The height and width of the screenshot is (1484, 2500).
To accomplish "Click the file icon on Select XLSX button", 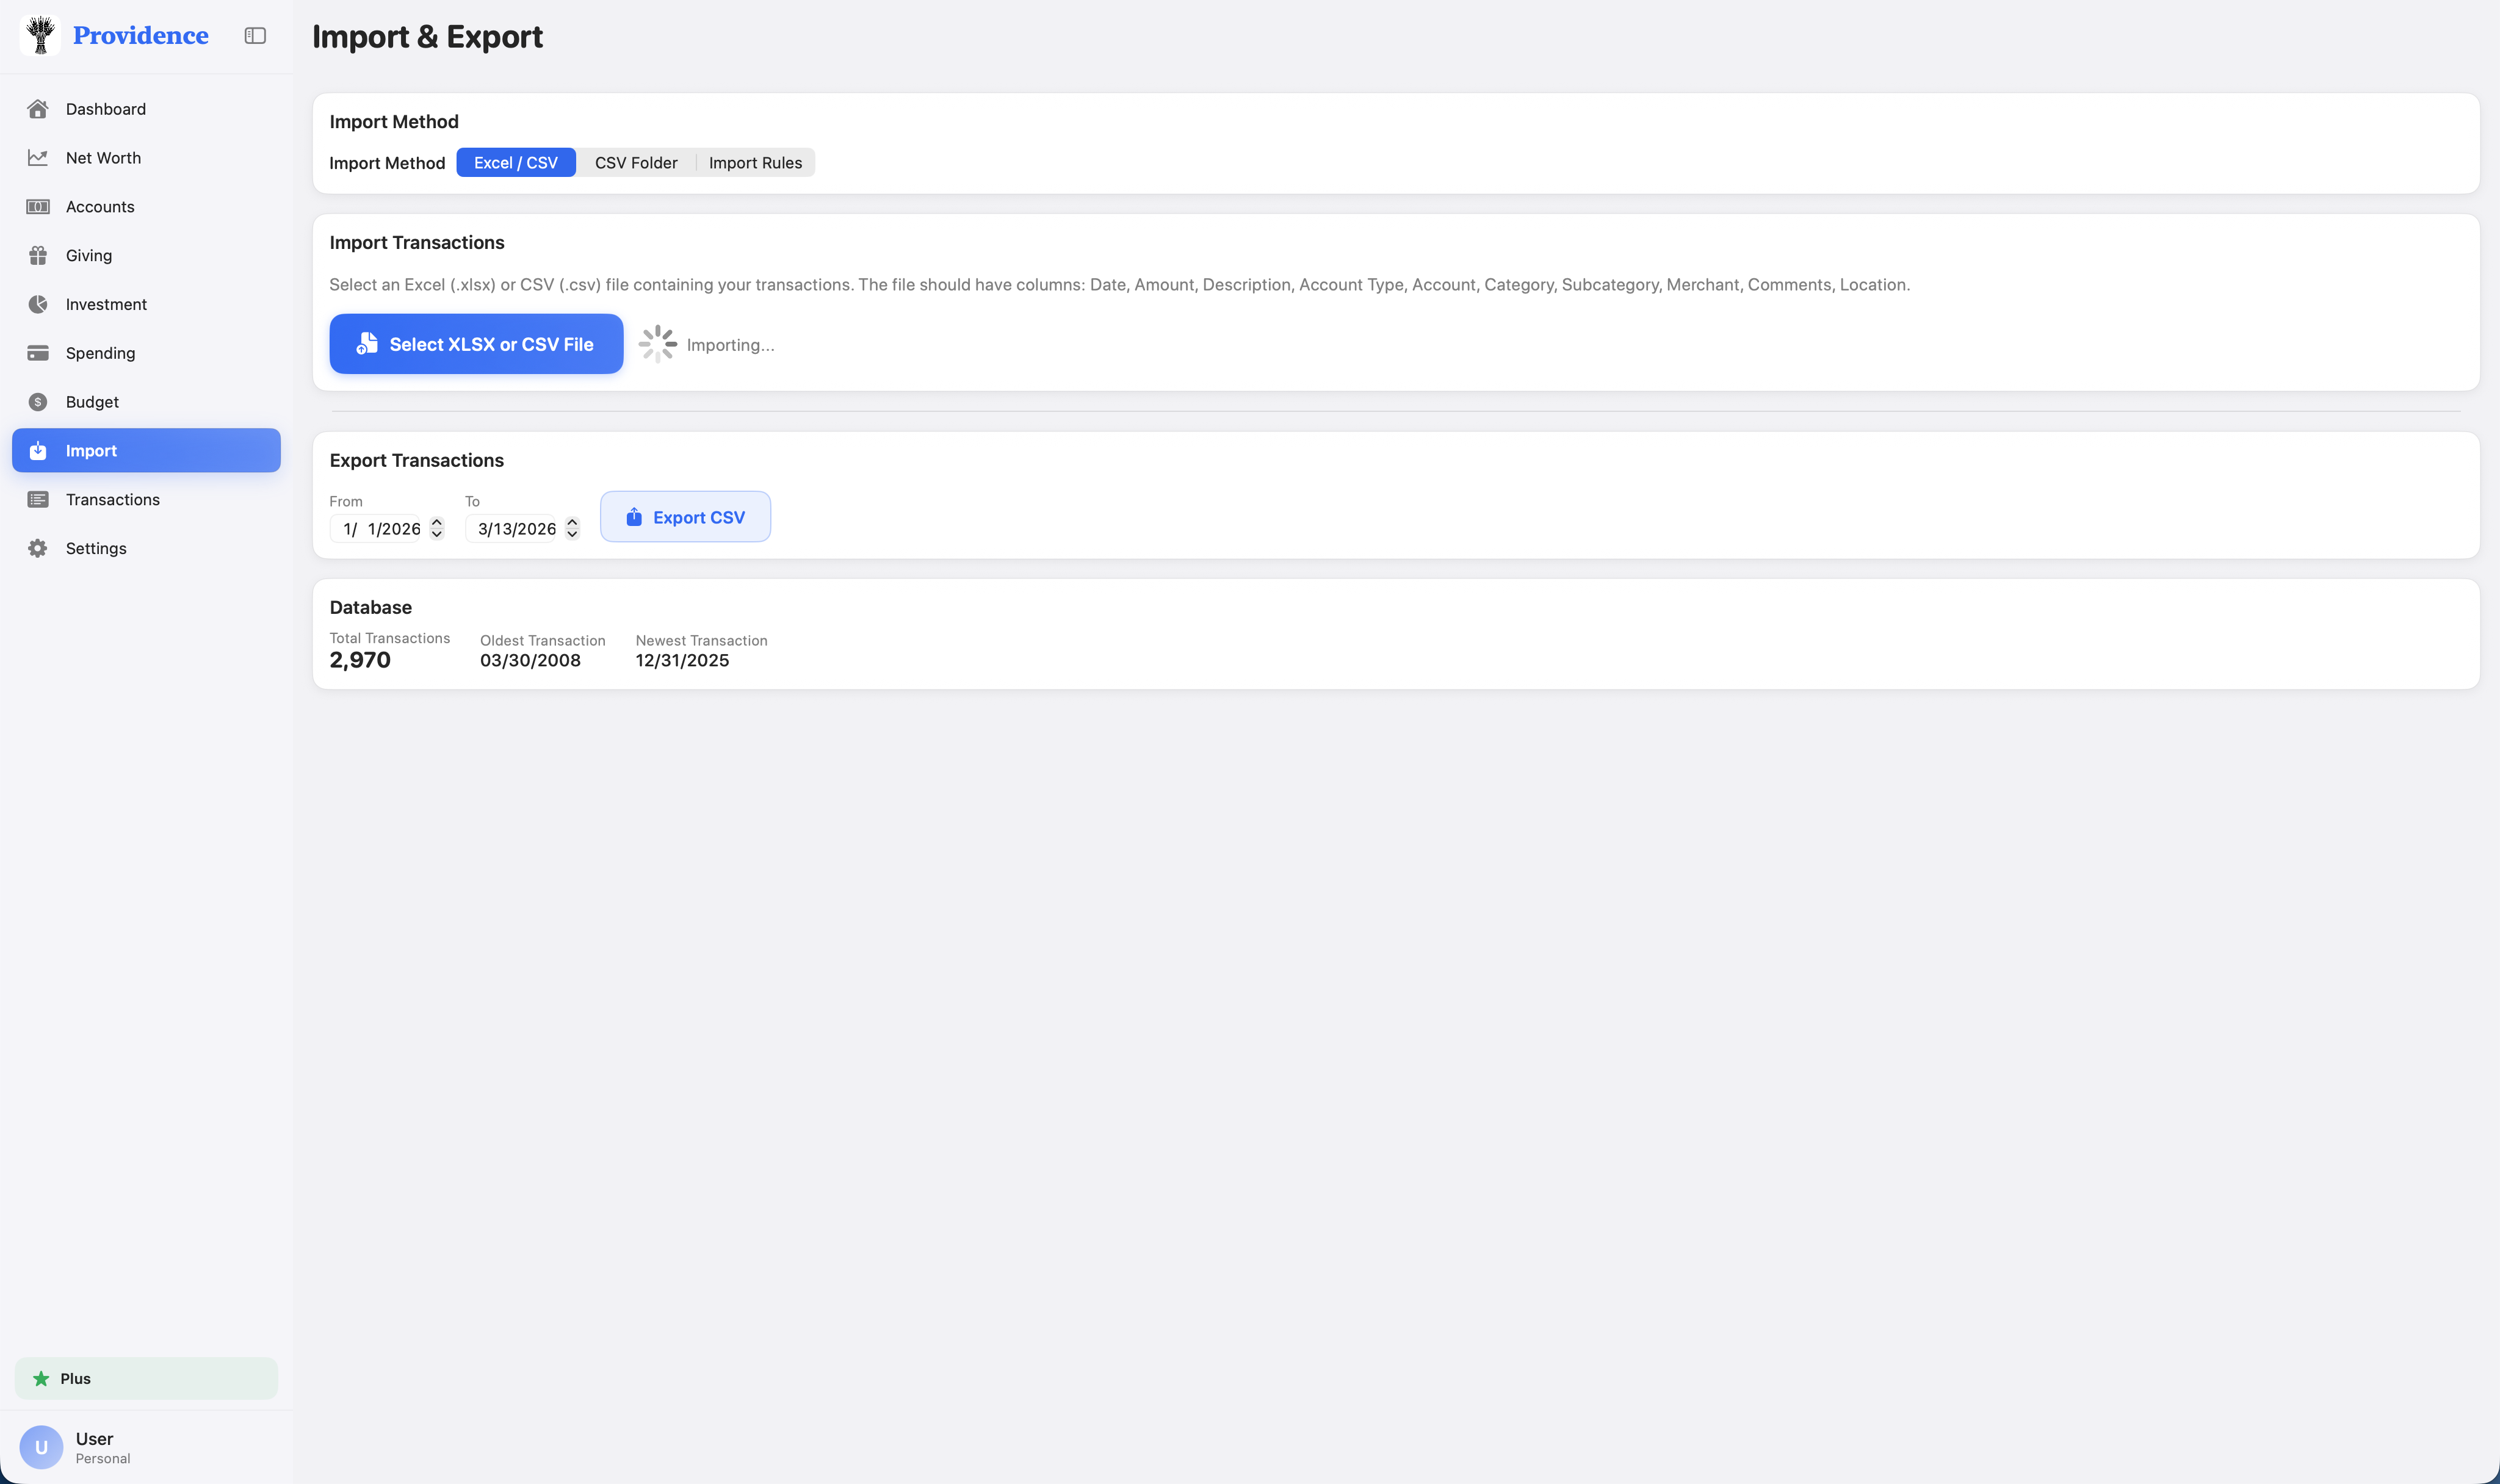I will (x=367, y=344).
